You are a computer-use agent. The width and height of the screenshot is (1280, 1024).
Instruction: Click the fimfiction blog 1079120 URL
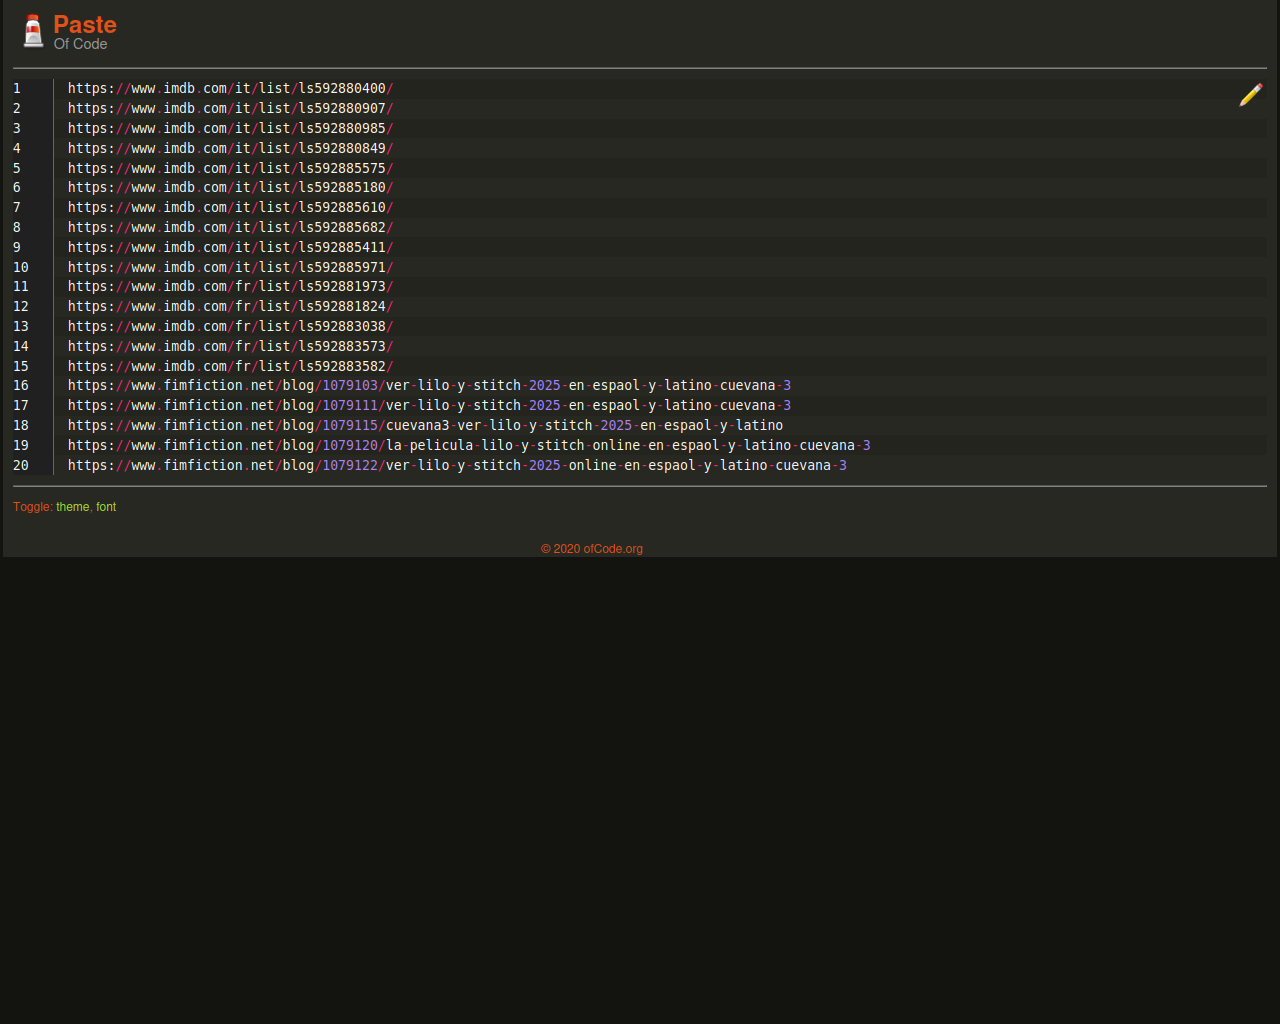pyautogui.click(x=469, y=445)
